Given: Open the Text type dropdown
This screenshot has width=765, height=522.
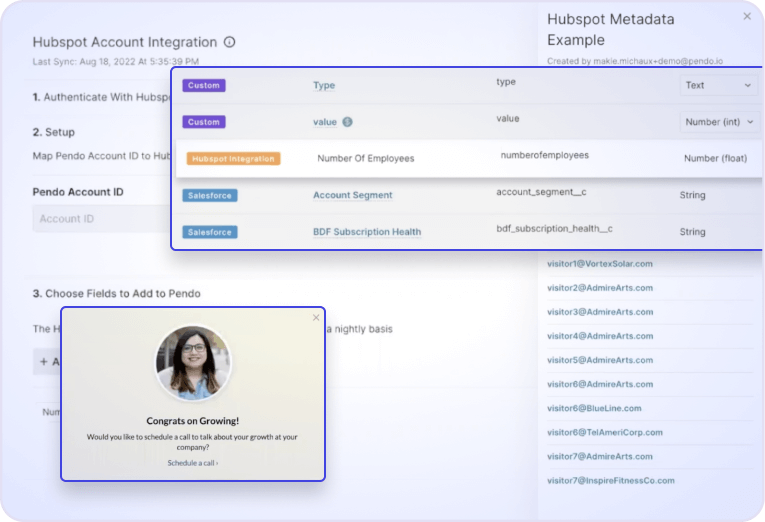Looking at the screenshot, I should (x=719, y=85).
